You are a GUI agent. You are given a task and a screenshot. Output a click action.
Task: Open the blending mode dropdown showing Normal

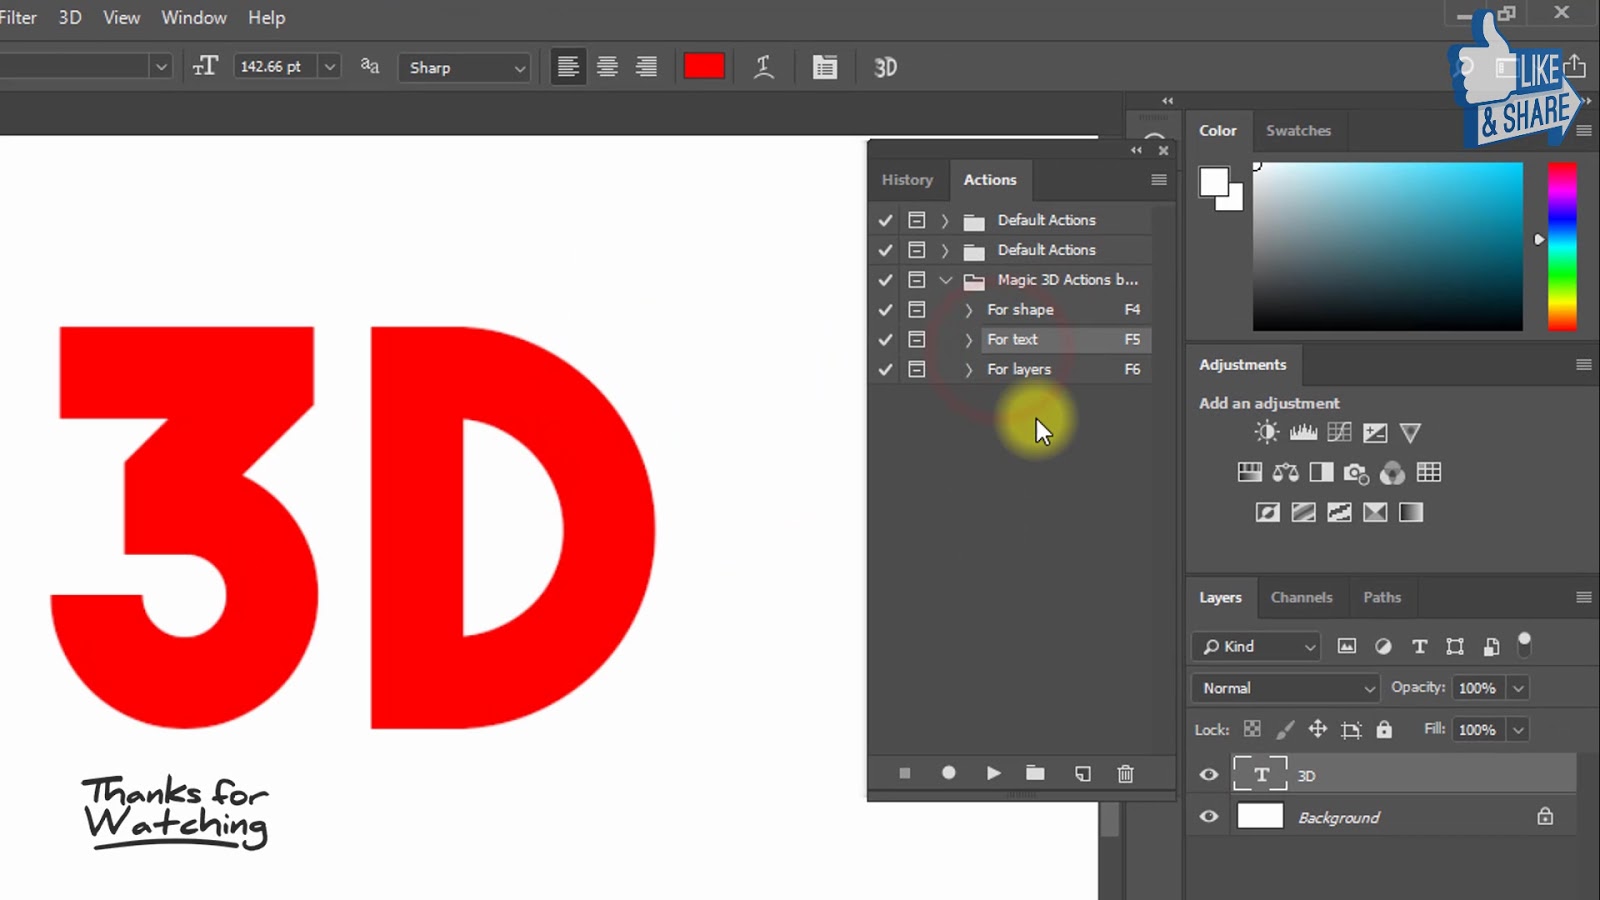click(1283, 688)
